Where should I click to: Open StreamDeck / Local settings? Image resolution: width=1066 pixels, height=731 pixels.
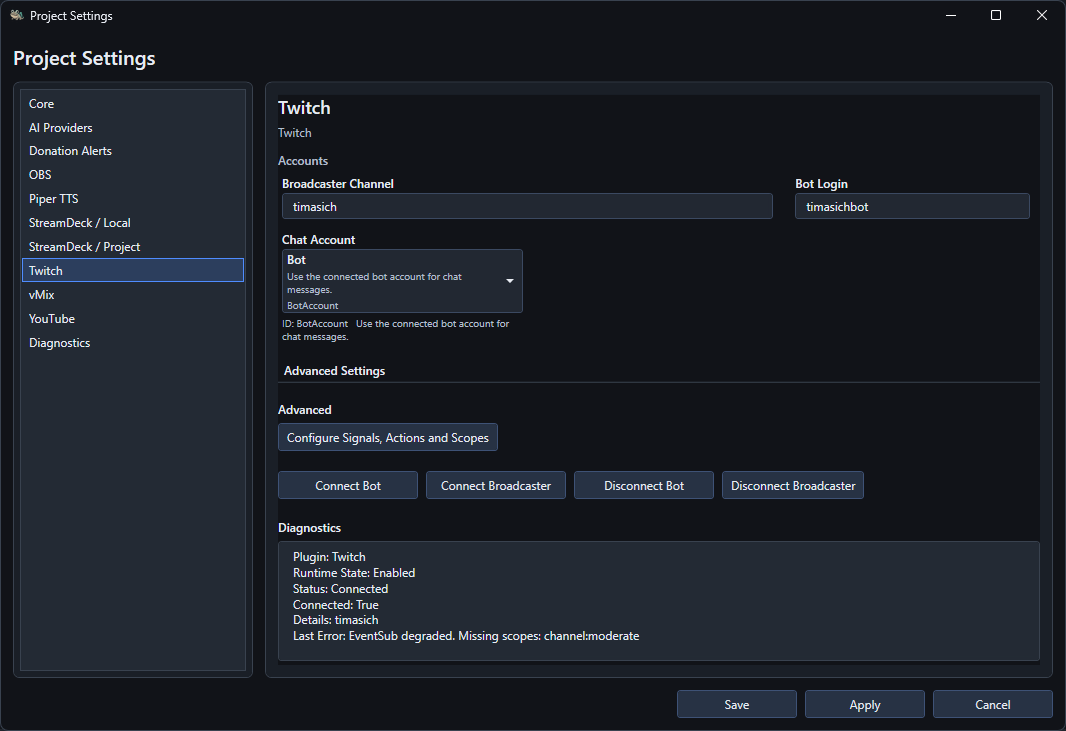(x=133, y=222)
